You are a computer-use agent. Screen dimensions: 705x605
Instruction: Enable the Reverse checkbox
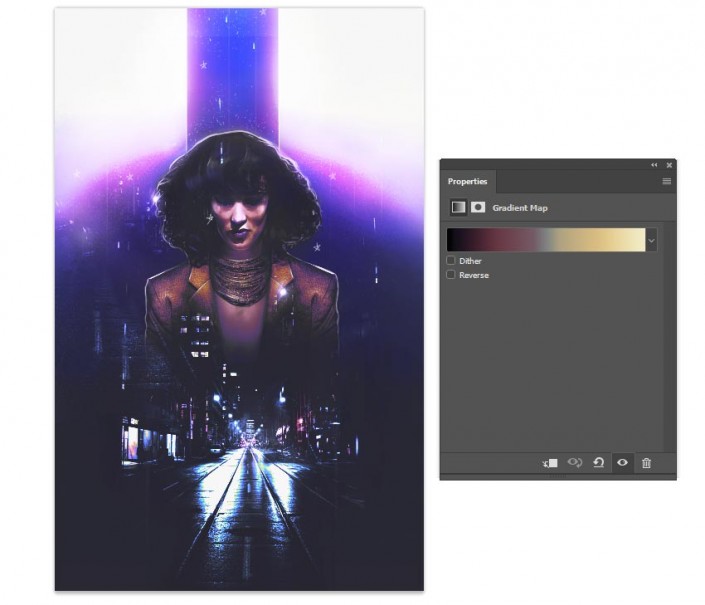451,275
